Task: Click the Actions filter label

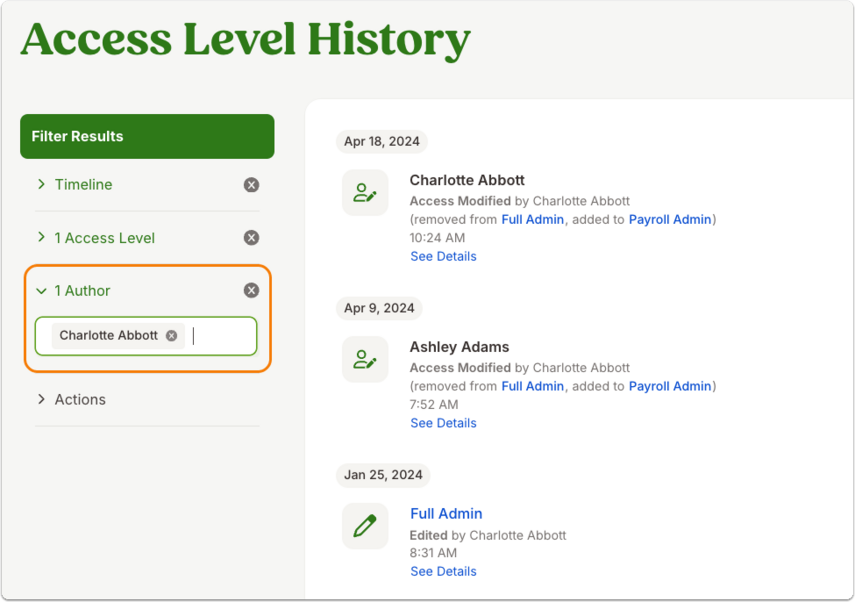Action: pyautogui.click(x=80, y=399)
